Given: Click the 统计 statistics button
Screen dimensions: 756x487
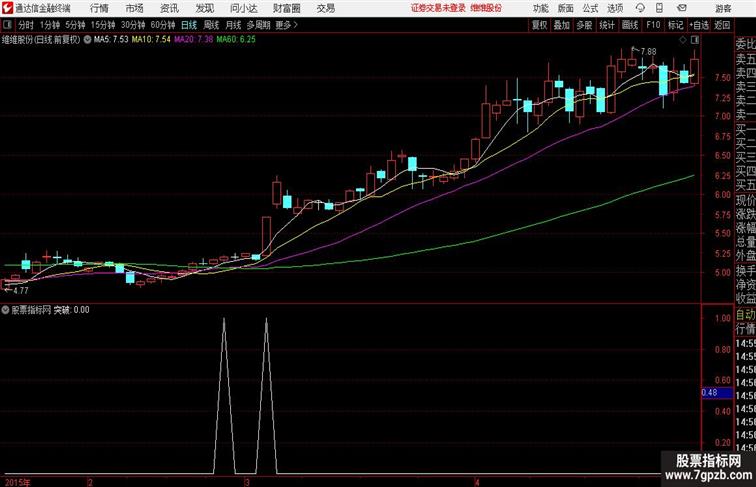Looking at the screenshot, I should 607,25.
